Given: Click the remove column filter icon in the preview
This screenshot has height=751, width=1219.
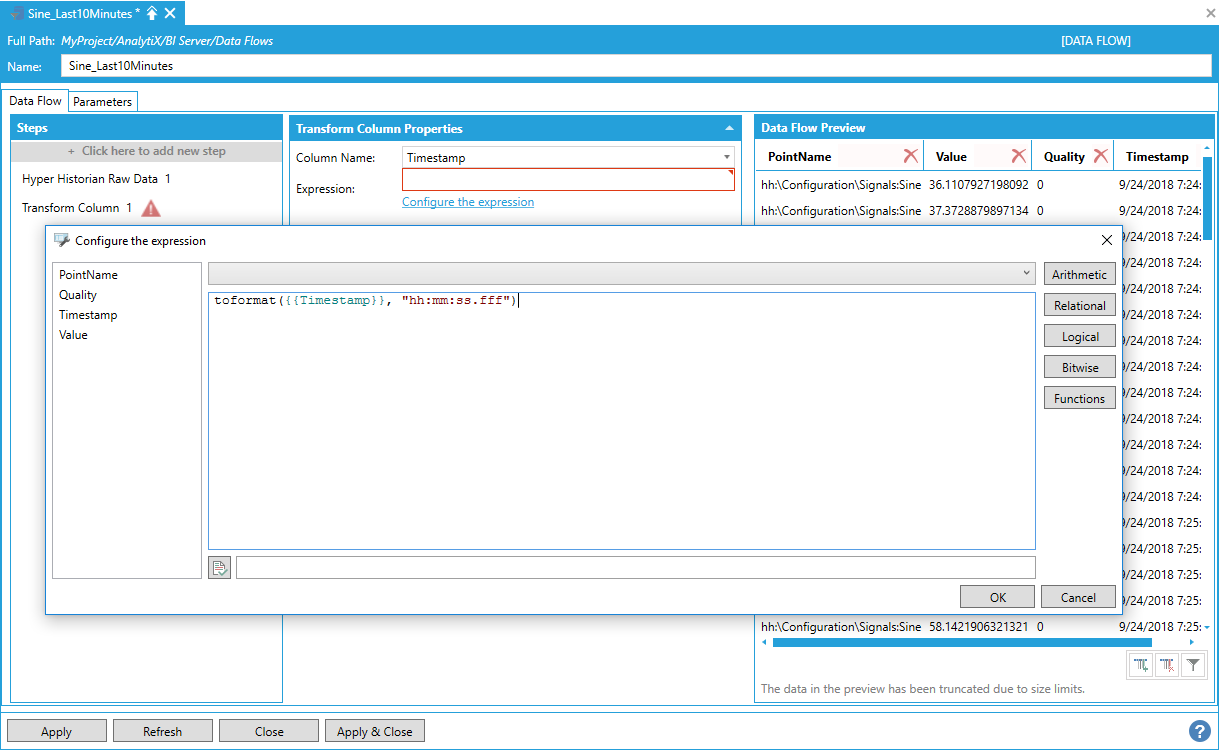Looking at the screenshot, I should [1166, 664].
